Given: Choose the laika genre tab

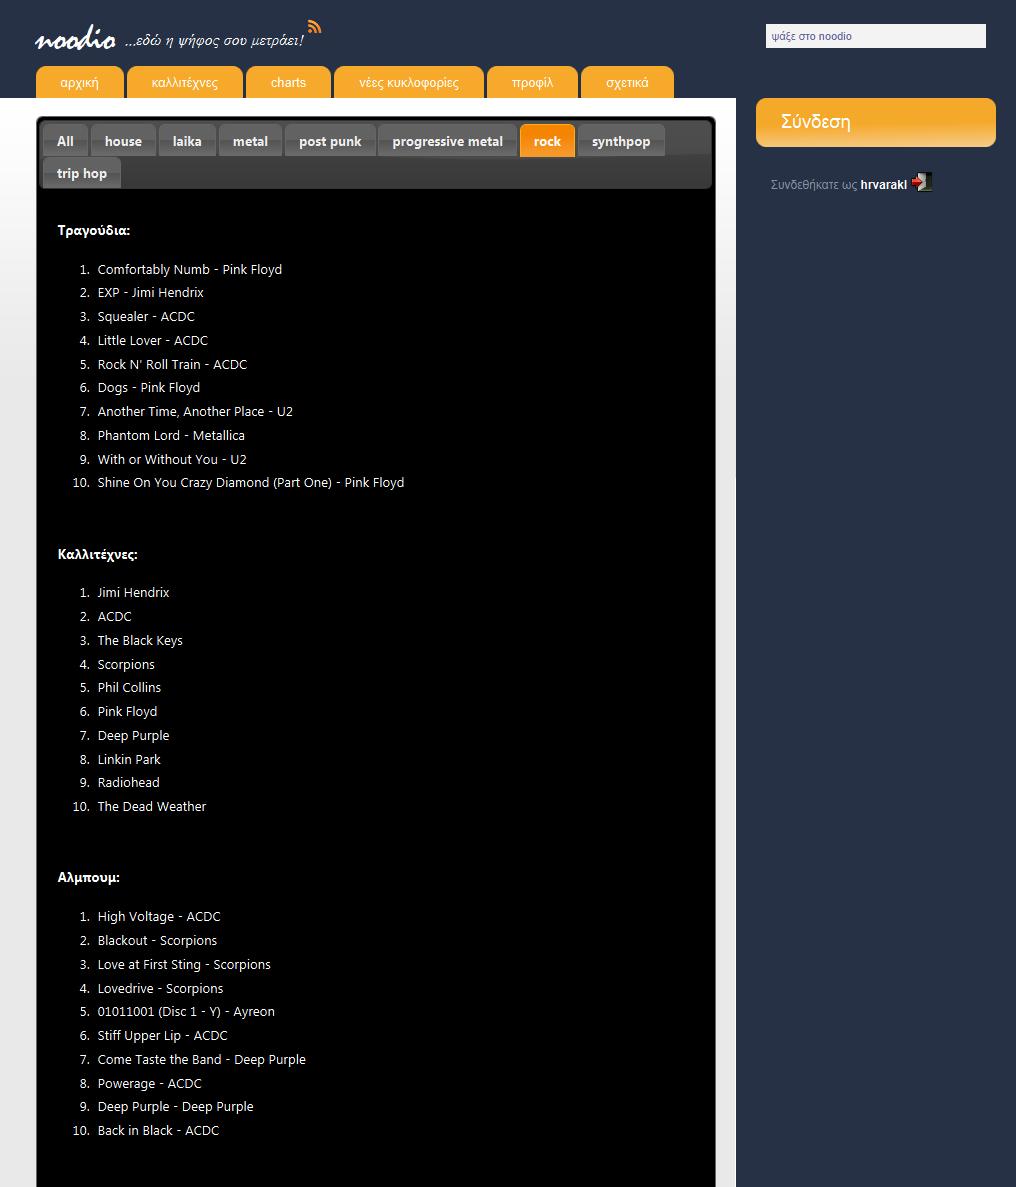Looking at the screenshot, I should coord(187,141).
